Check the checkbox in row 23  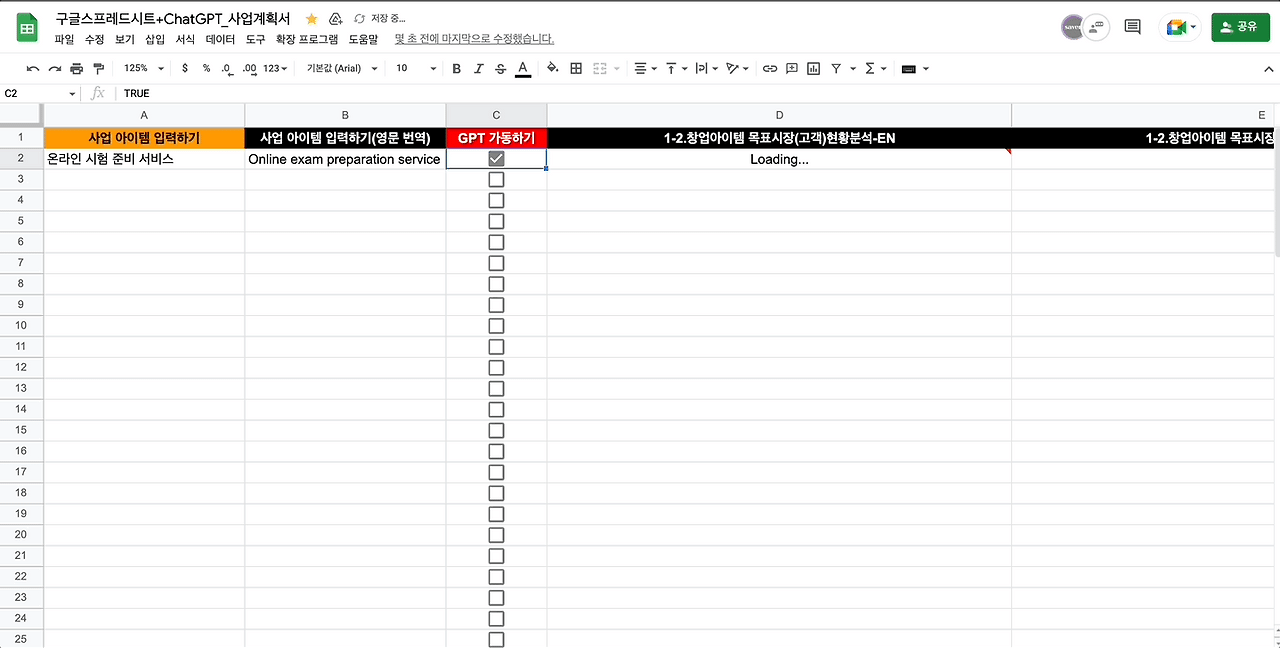(x=496, y=598)
